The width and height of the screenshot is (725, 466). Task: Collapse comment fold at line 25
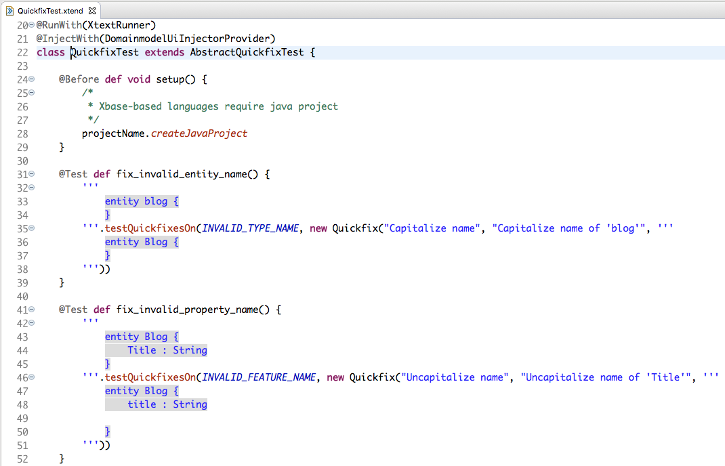[32, 92]
